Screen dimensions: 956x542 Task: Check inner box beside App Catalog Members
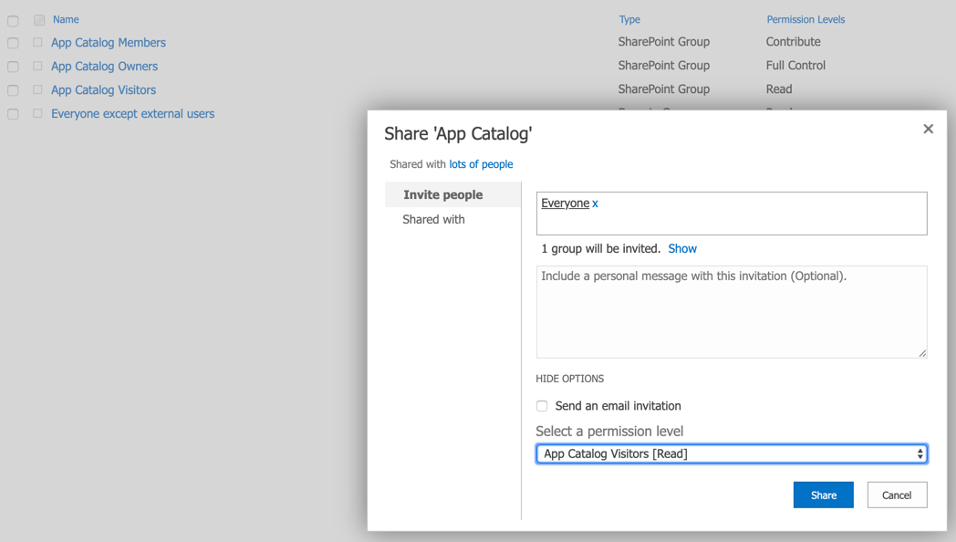click(38, 42)
